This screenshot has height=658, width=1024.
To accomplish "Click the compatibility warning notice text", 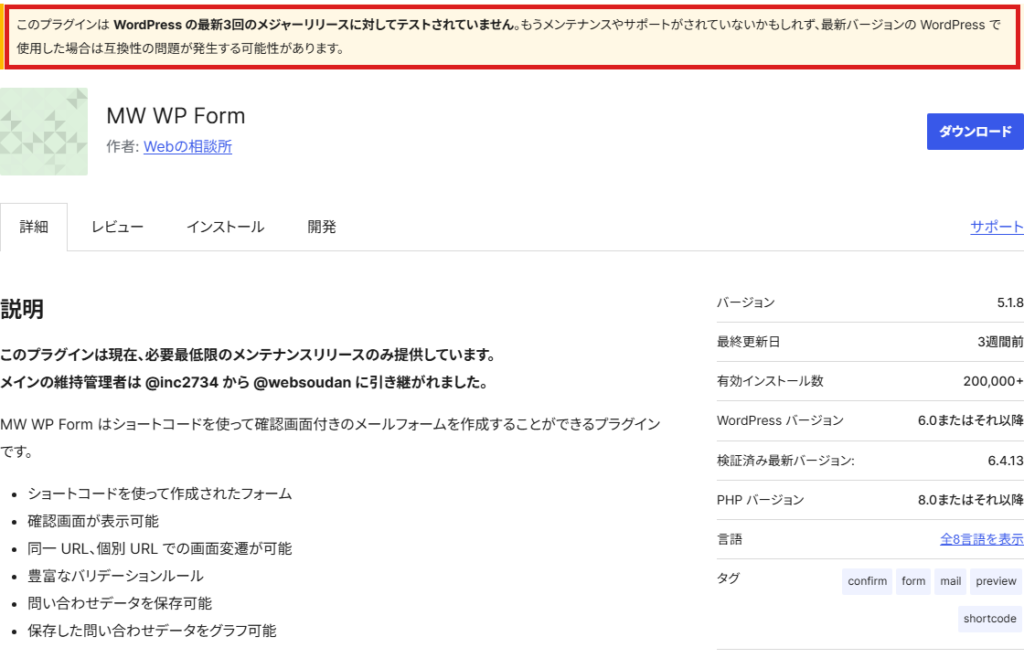I will (x=508, y=37).
